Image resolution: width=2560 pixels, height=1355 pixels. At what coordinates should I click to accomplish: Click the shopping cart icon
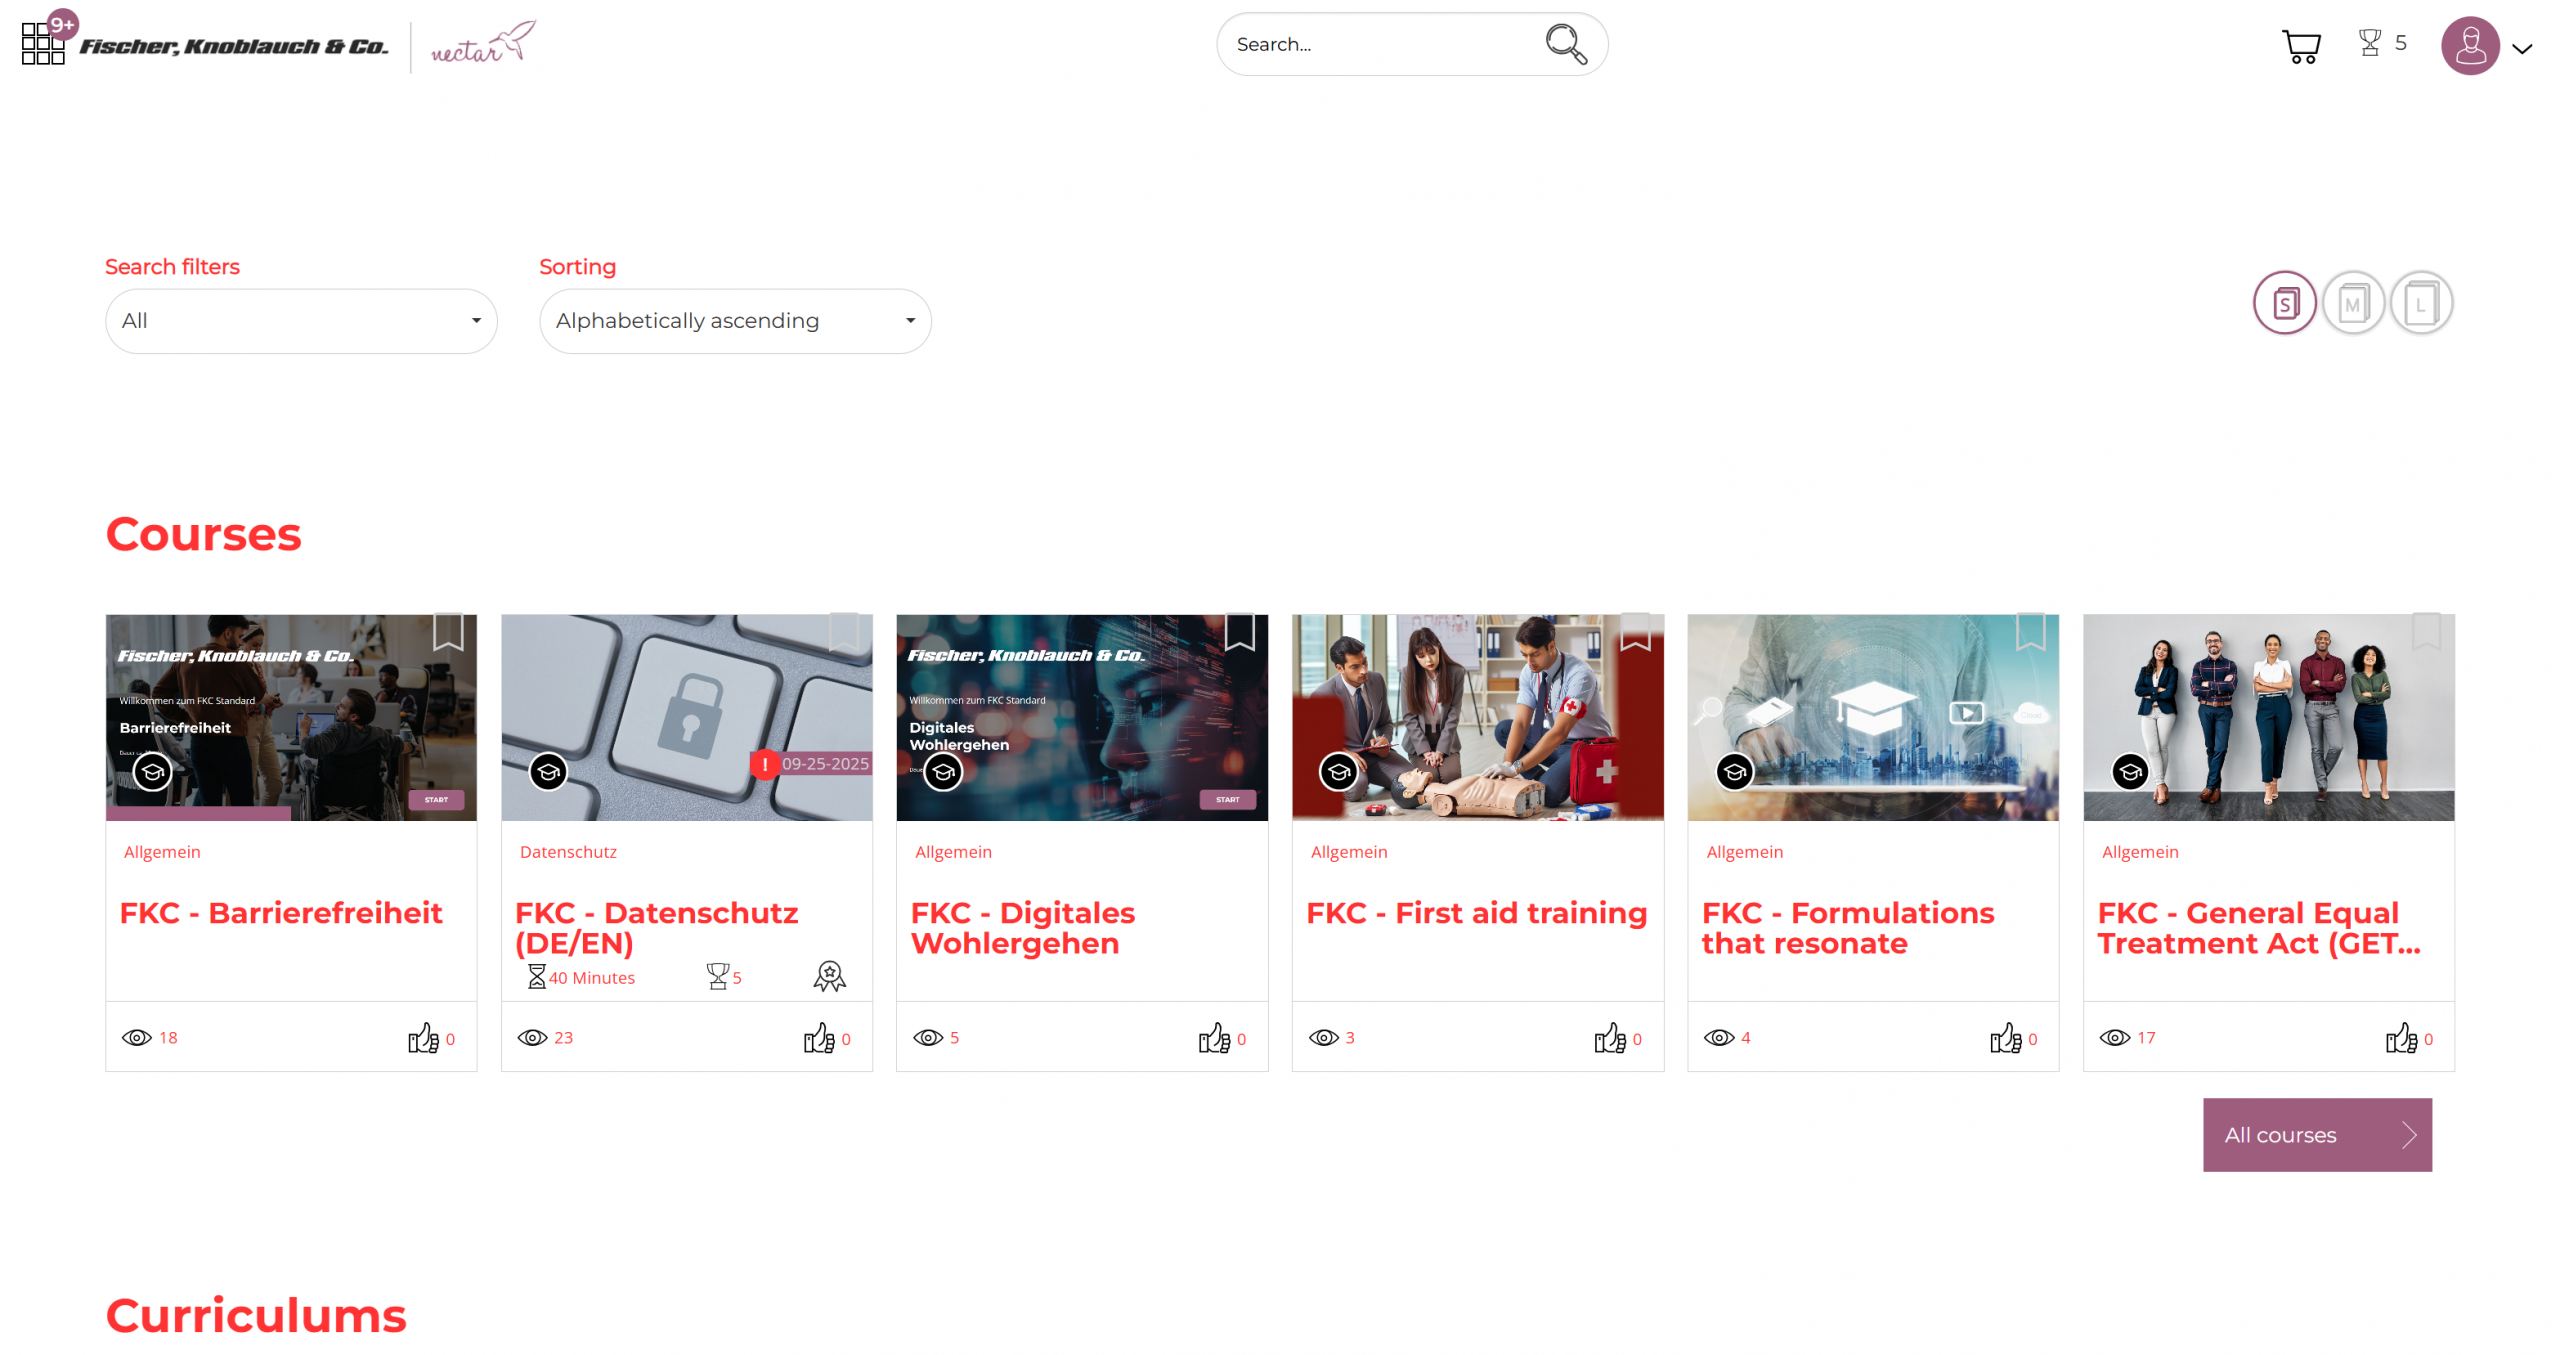(x=2300, y=45)
